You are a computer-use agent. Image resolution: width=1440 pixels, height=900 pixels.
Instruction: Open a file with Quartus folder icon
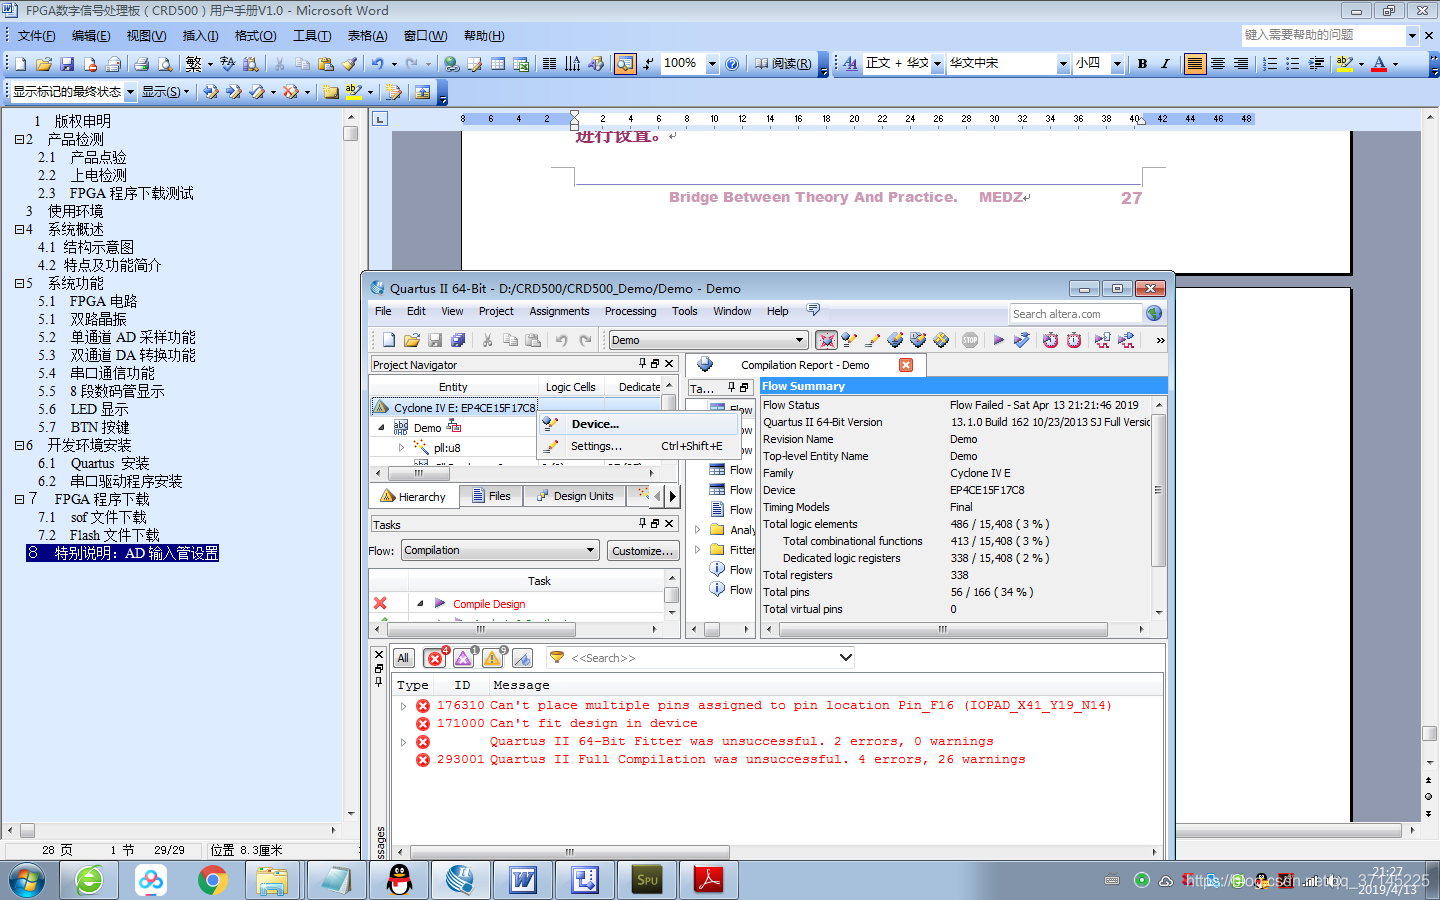tap(411, 340)
